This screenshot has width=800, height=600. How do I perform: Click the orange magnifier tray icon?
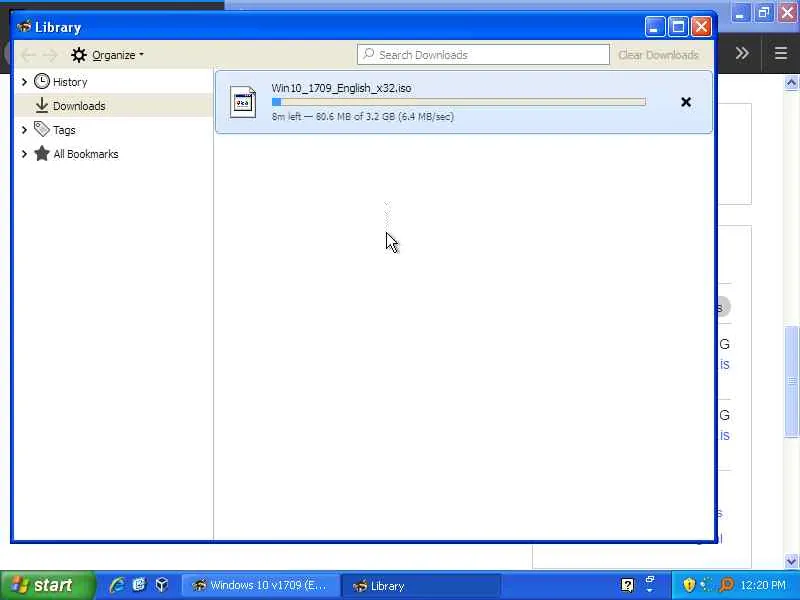(x=727, y=585)
